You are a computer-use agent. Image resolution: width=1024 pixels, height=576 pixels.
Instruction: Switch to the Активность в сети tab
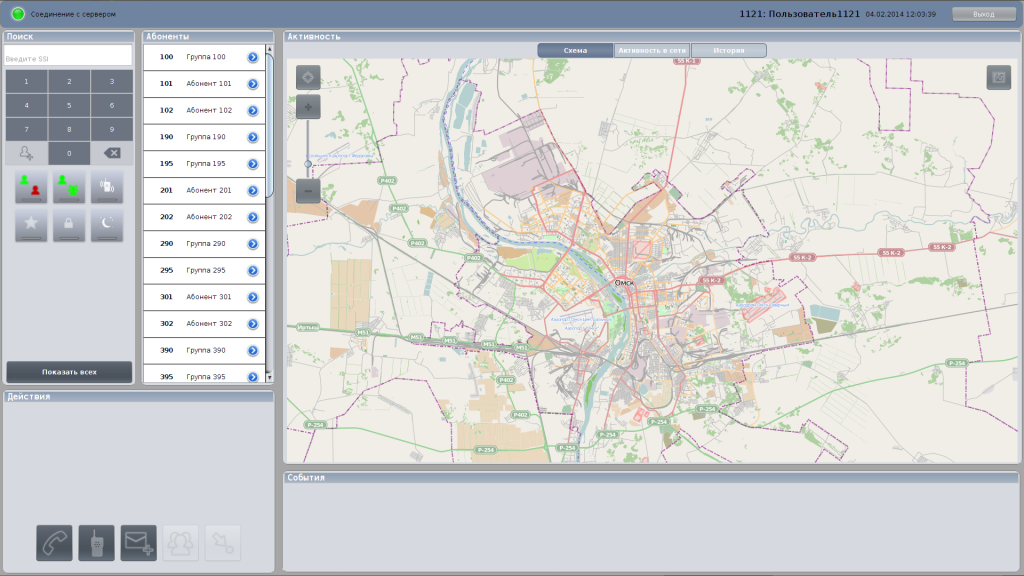point(652,50)
